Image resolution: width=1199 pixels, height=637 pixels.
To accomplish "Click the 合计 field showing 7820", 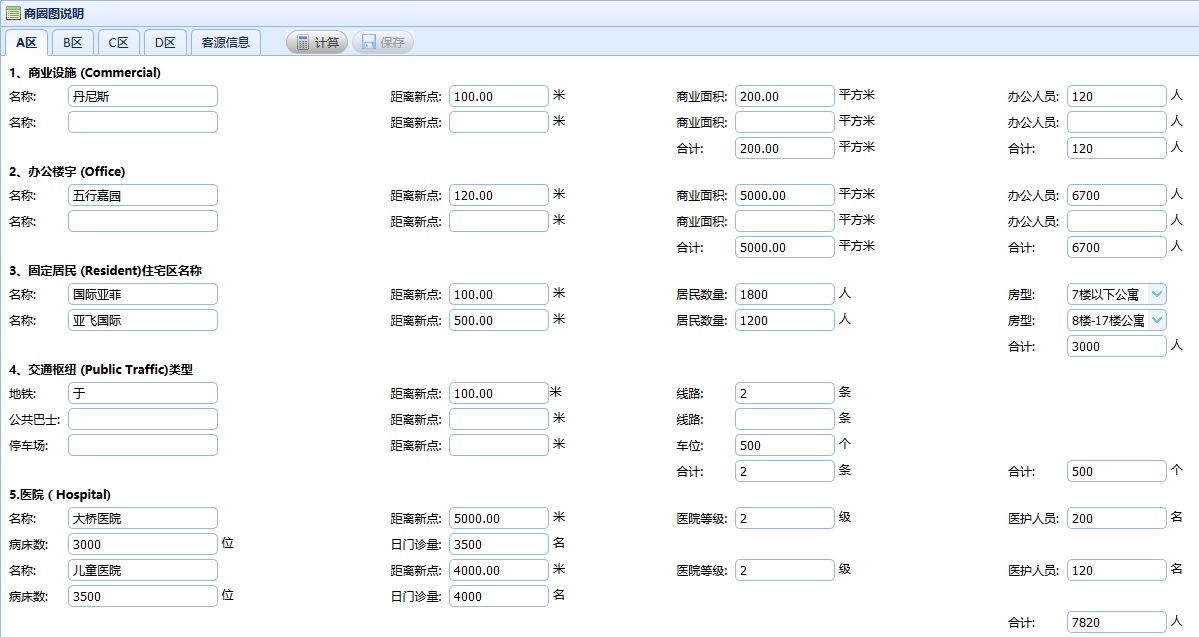I will [1116, 622].
